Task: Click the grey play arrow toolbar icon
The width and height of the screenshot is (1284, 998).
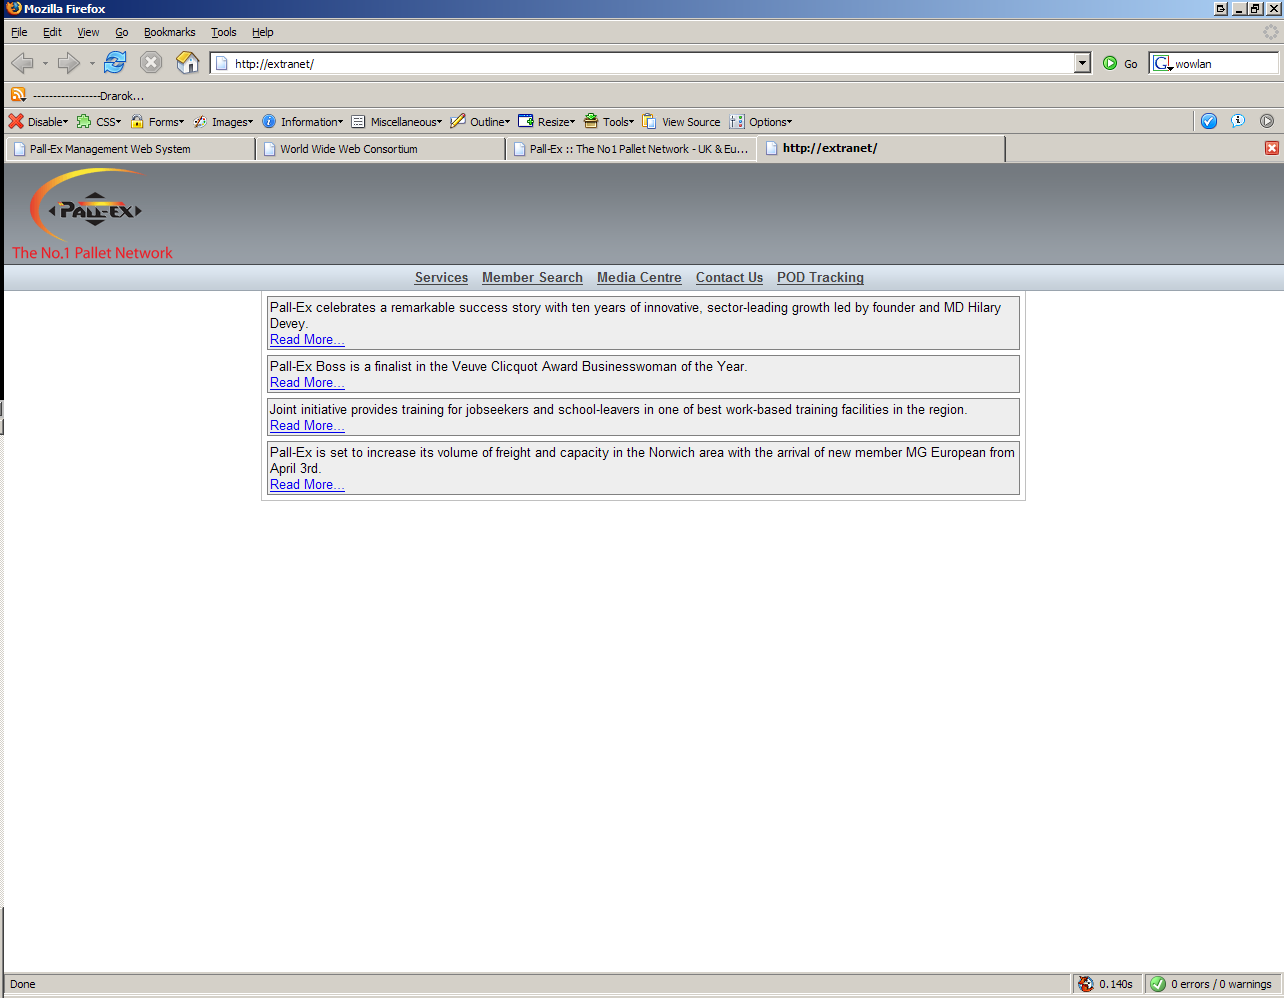Action: (x=1267, y=121)
